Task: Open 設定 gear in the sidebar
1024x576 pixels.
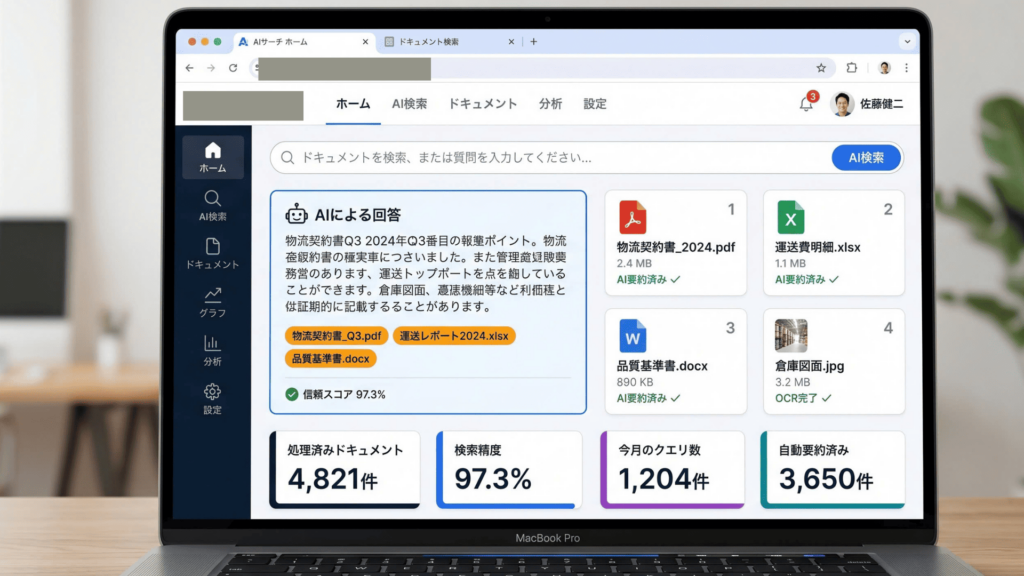Action: click(x=212, y=399)
